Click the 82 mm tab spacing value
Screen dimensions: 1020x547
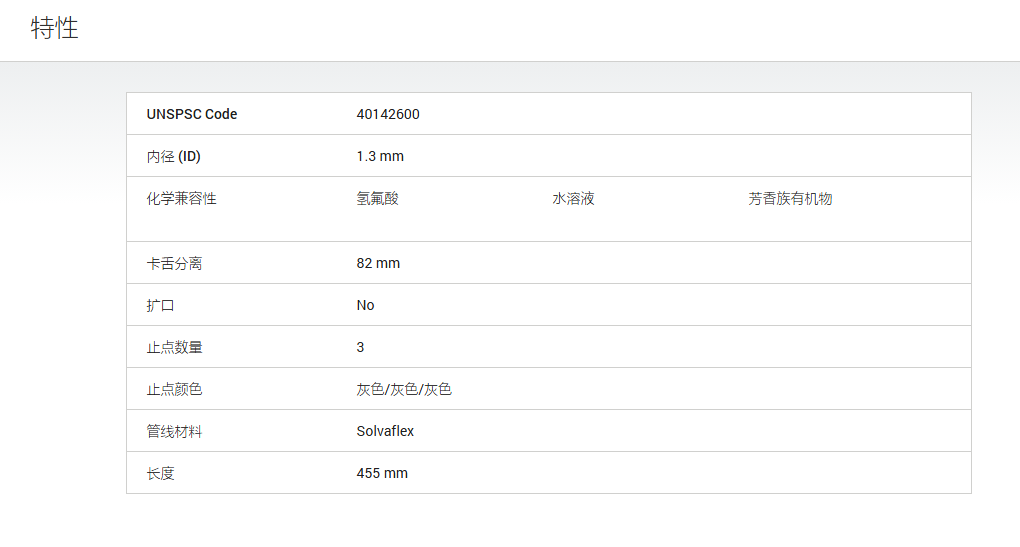[x=378, y=263]
